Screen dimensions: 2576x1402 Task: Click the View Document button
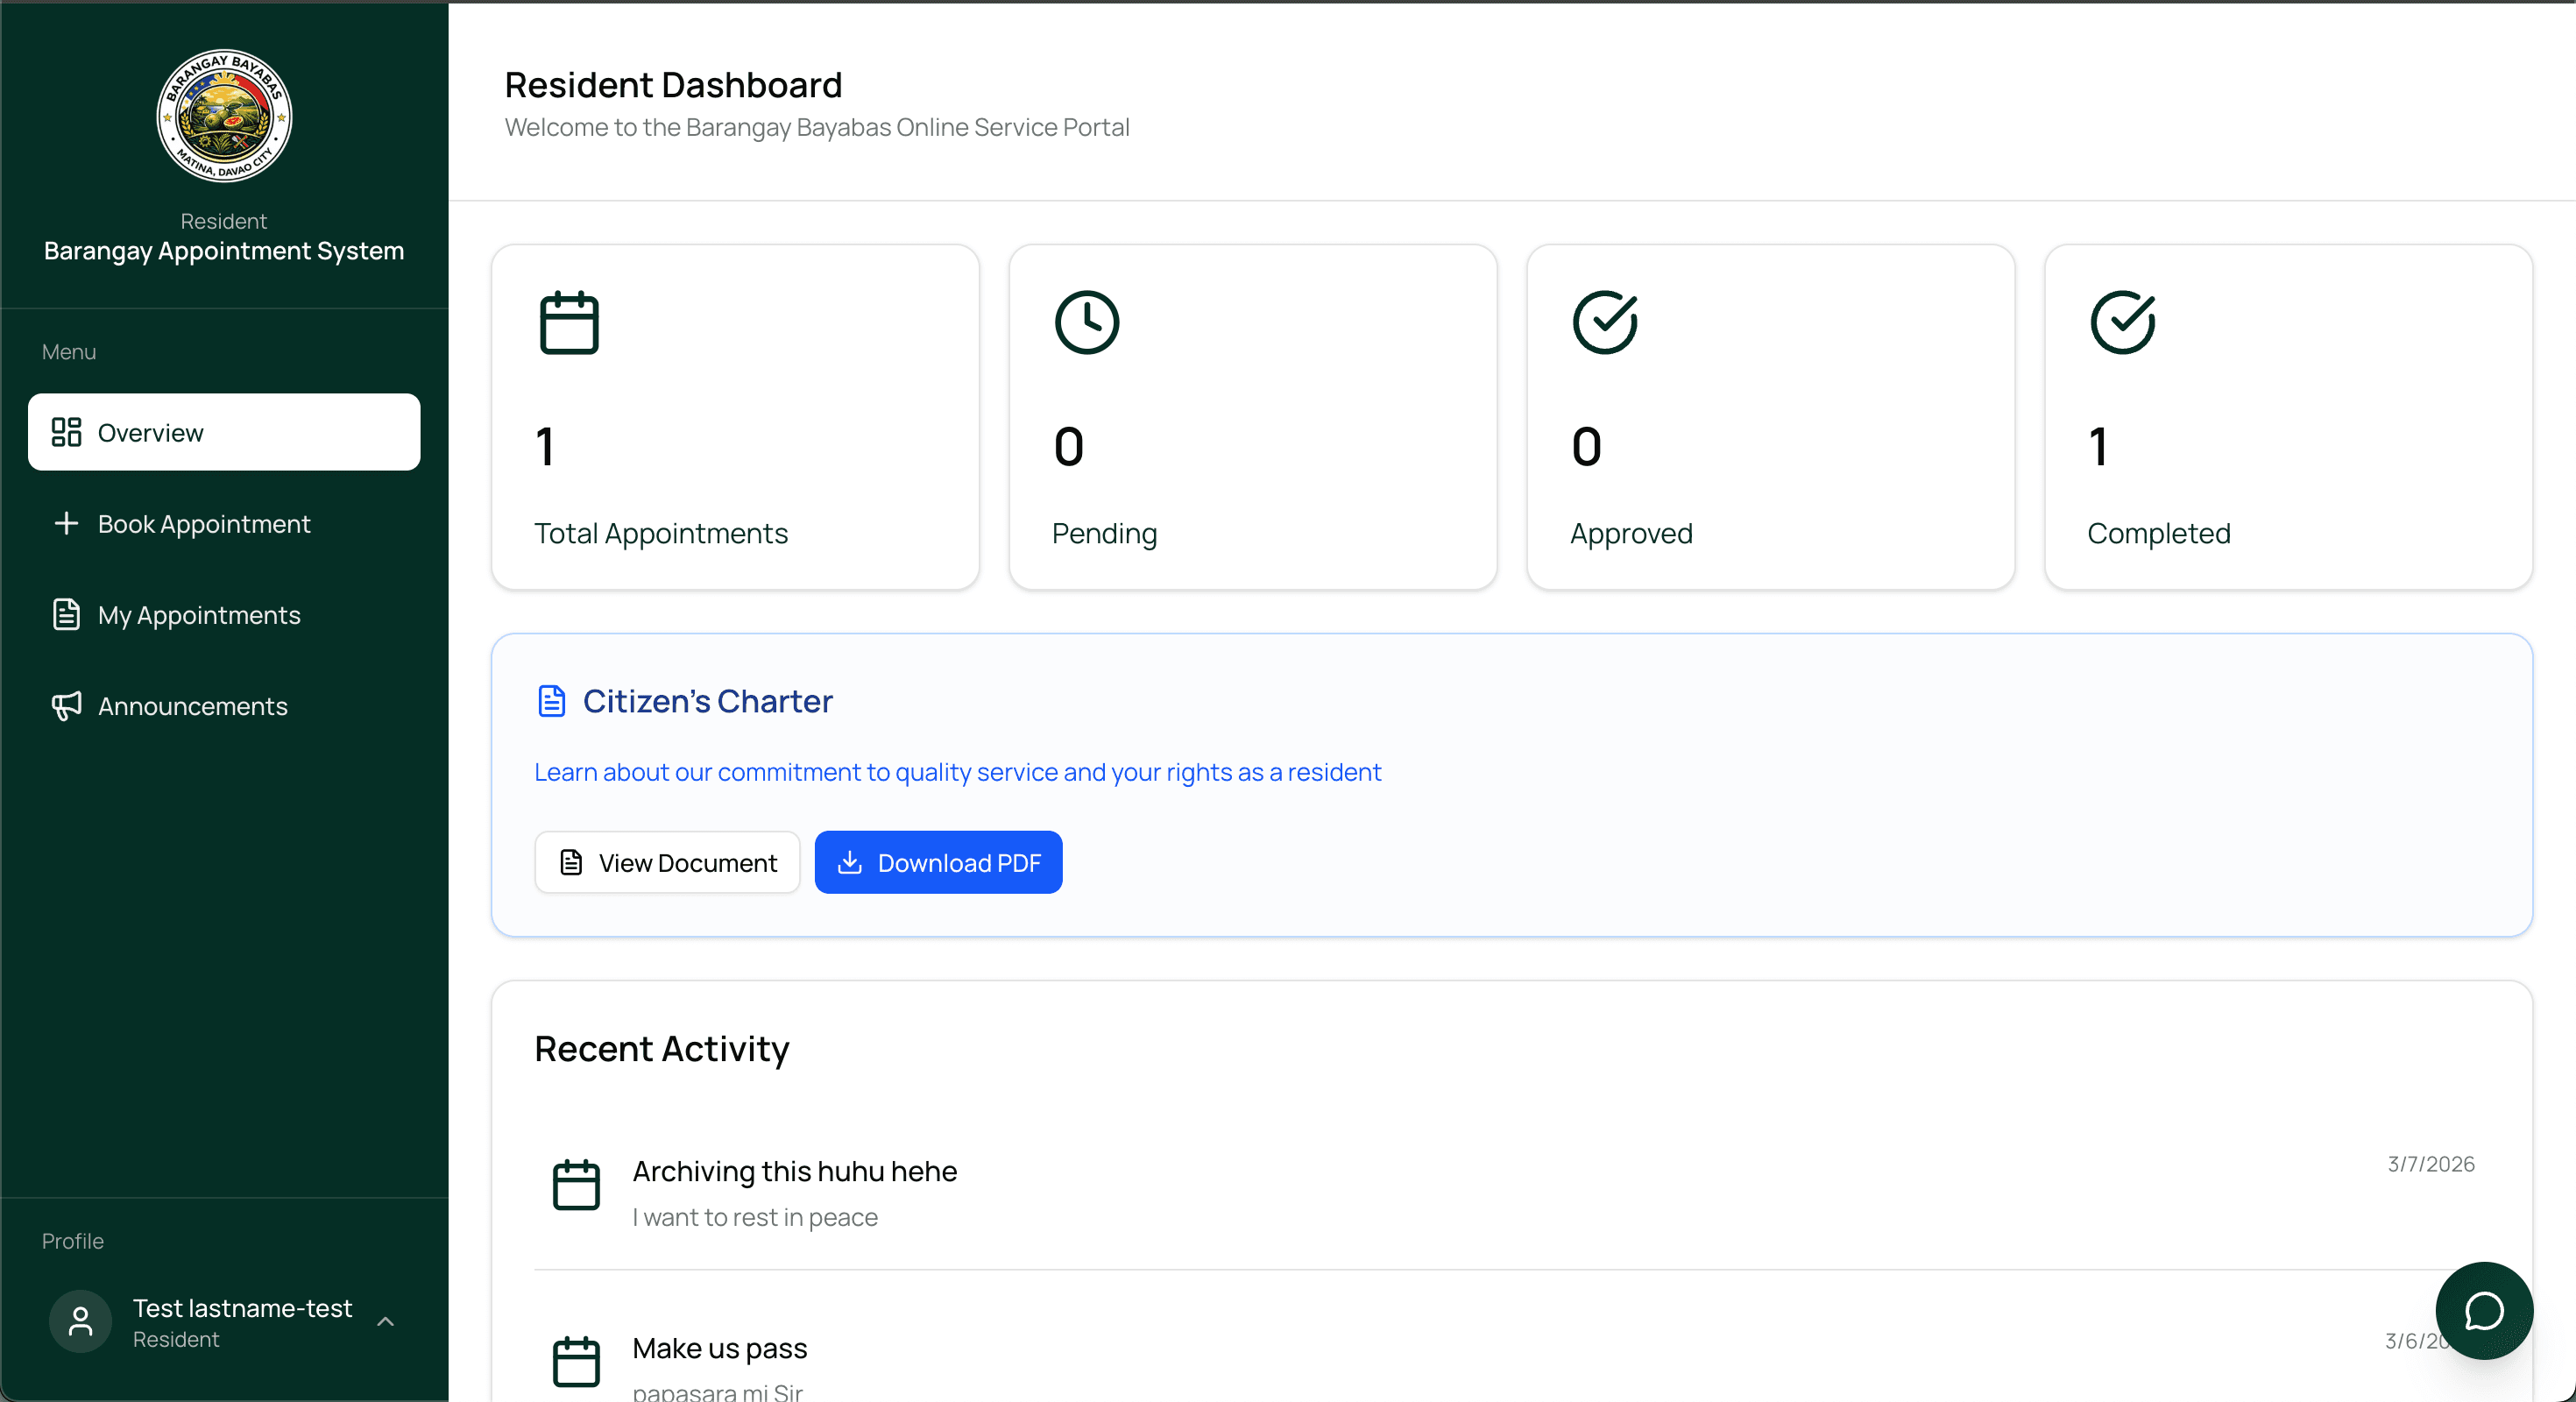pyautogui.click(x=667, y=862)
